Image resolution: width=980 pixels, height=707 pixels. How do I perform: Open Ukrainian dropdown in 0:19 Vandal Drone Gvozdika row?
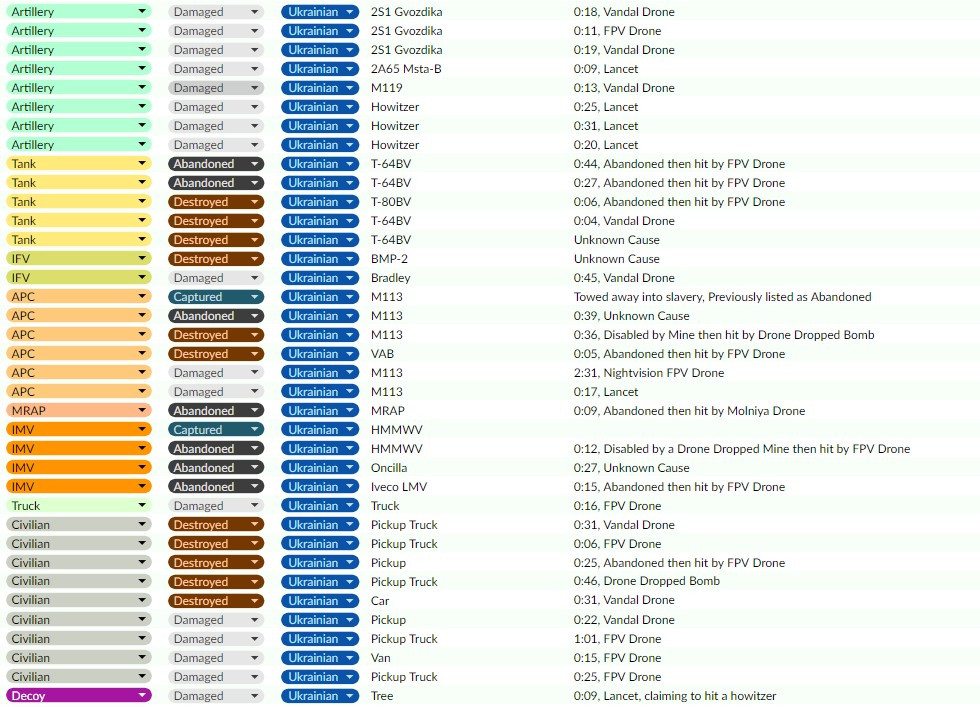pos(320,49)
